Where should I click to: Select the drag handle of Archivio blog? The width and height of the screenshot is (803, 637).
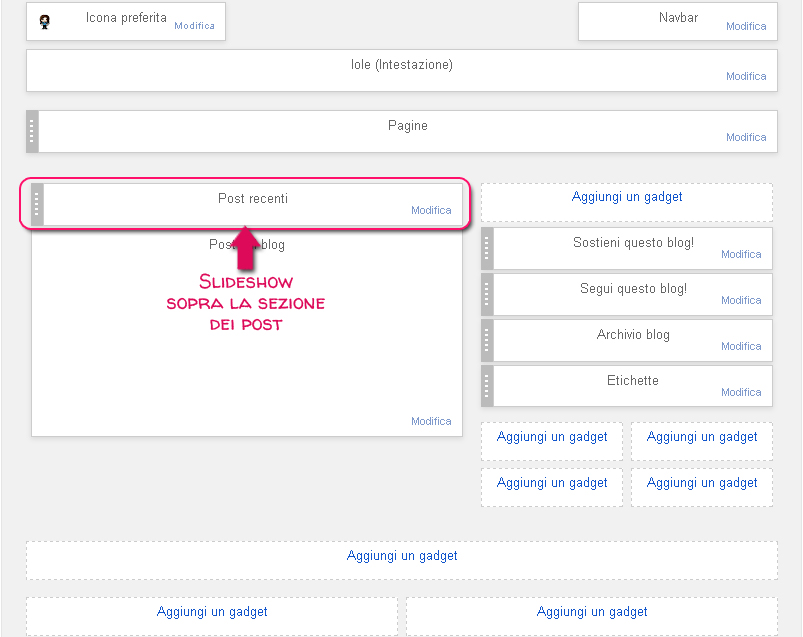tap(487, 340)
